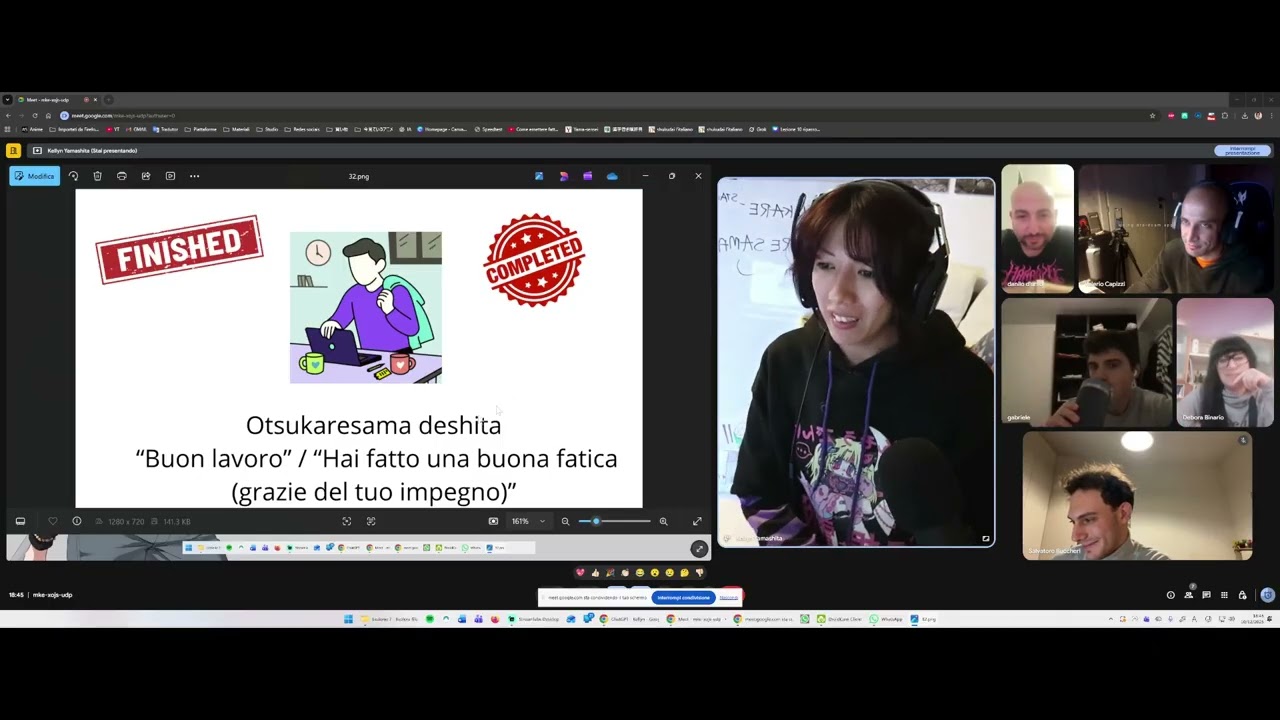Viewport: 1280px width, 720px height.
Task: Open meeting details info icon in Meet
Action: coord(1170,595)
